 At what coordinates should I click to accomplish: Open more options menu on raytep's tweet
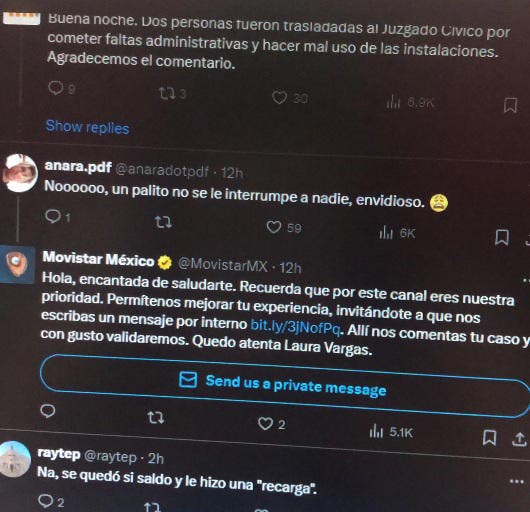click(x=516, y=481)
